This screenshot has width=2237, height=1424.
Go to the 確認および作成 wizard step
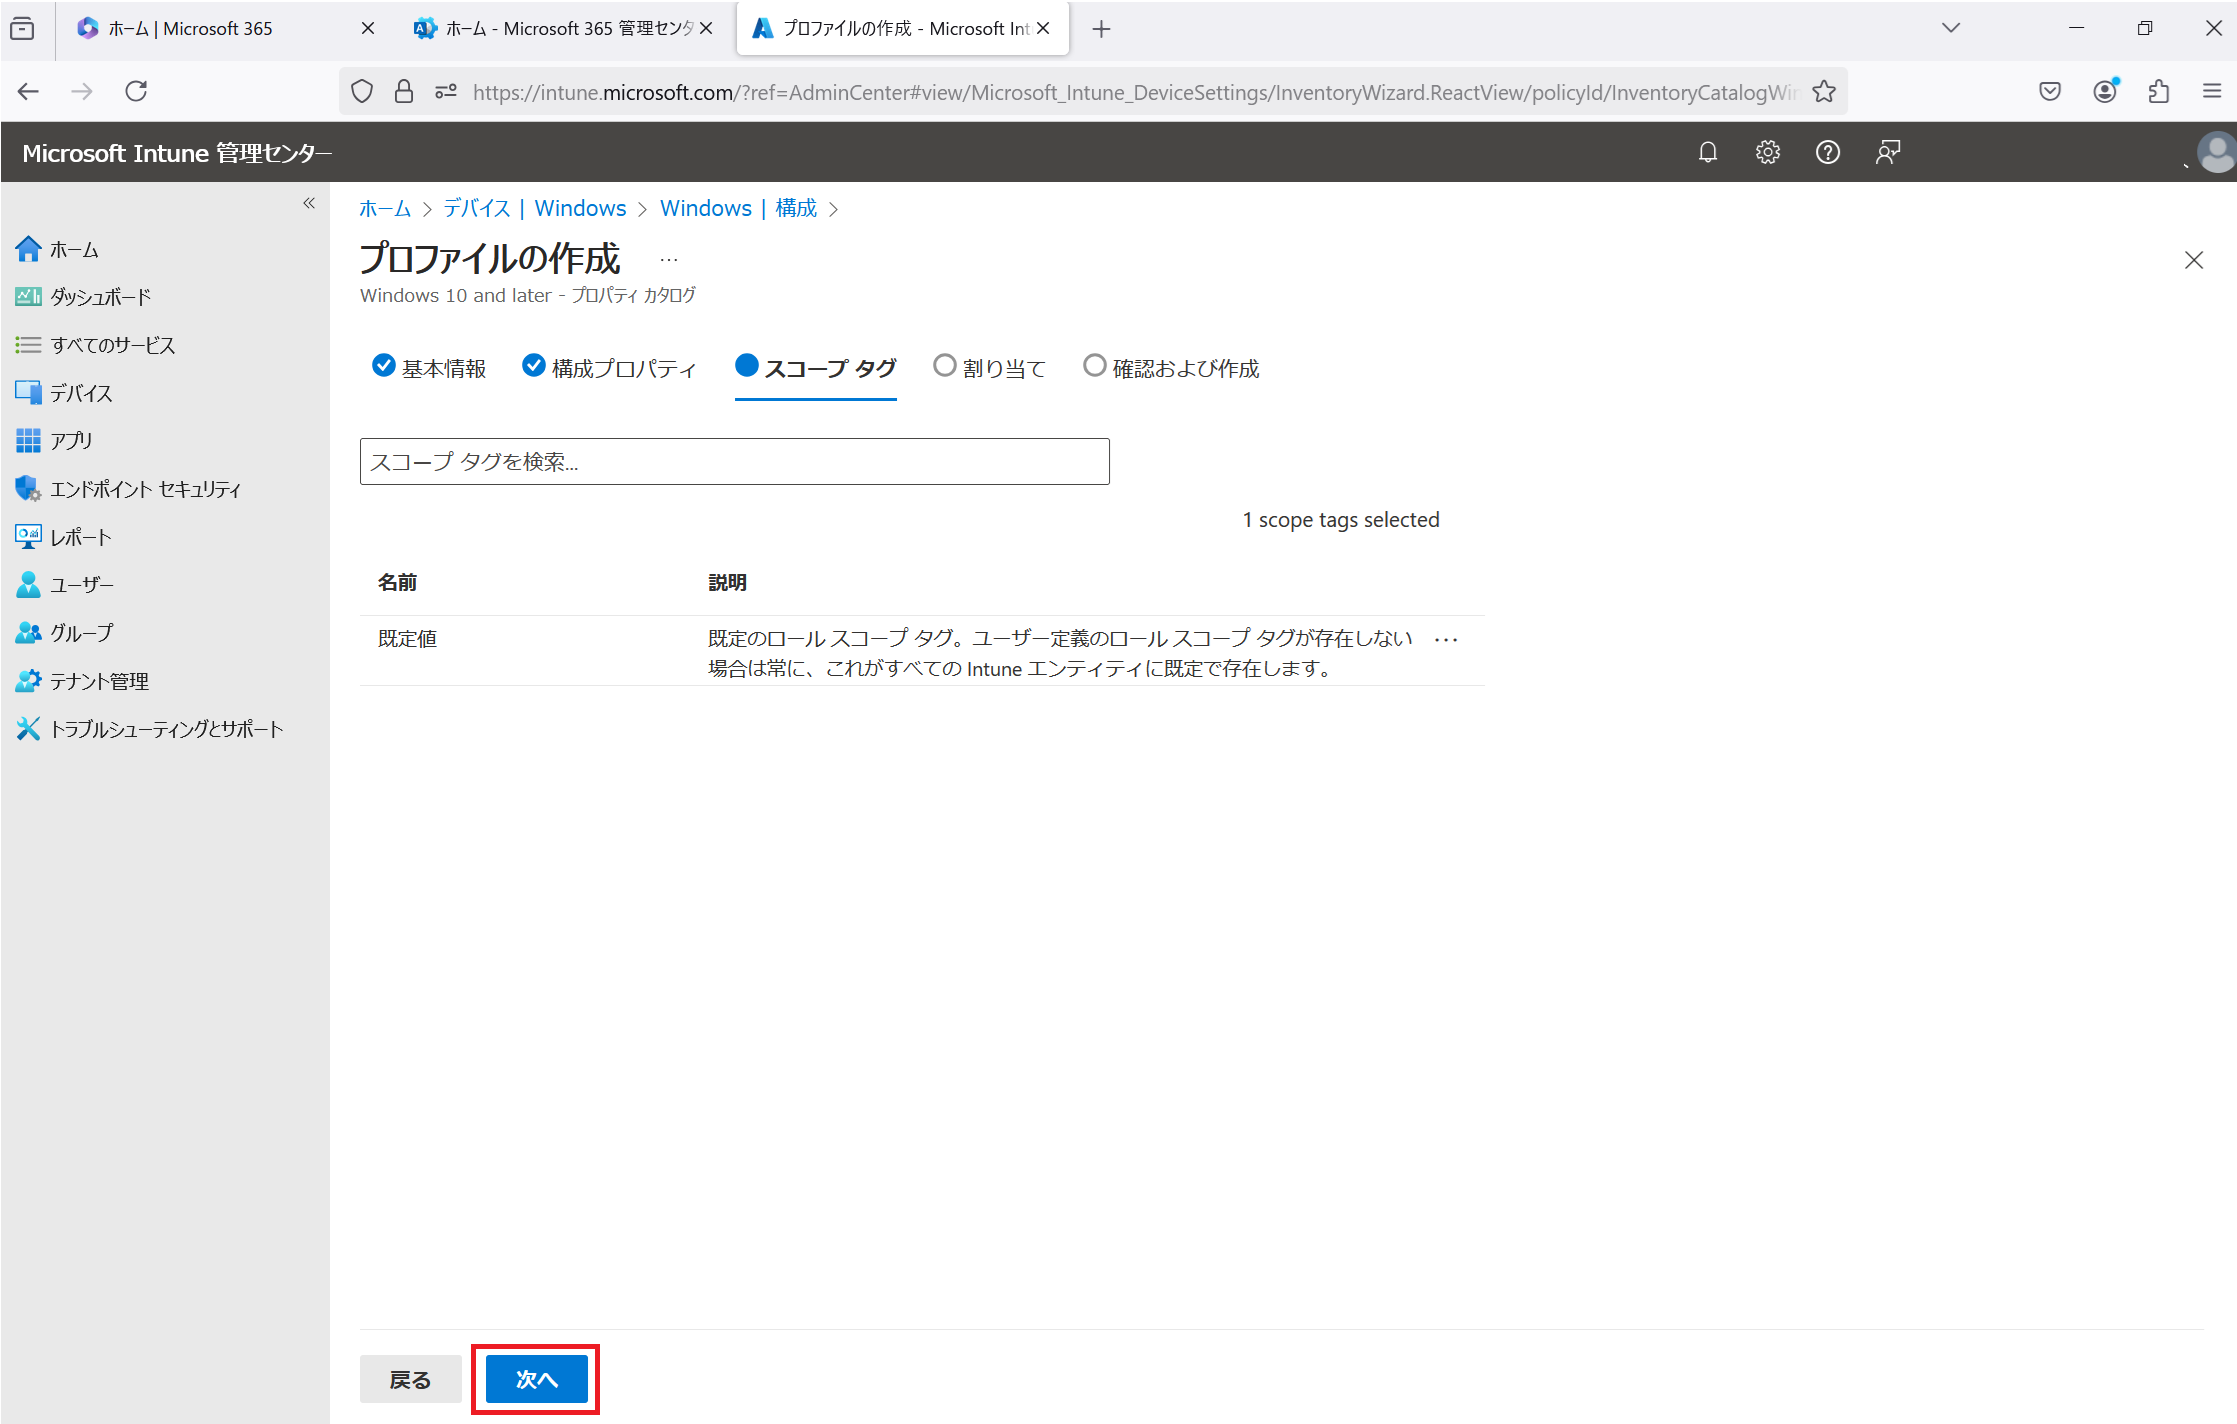(x=1171, y=368)
